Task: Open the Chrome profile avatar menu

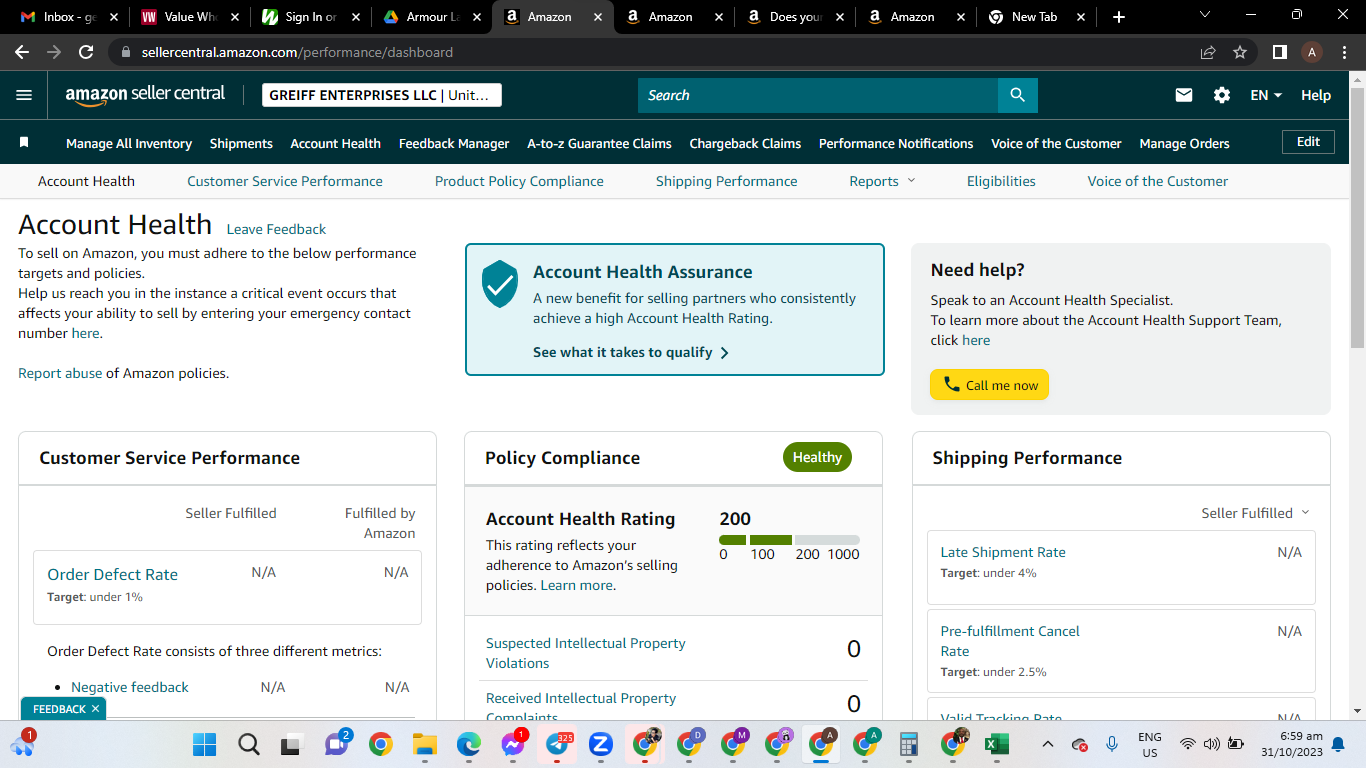Action: point(1312,52)
